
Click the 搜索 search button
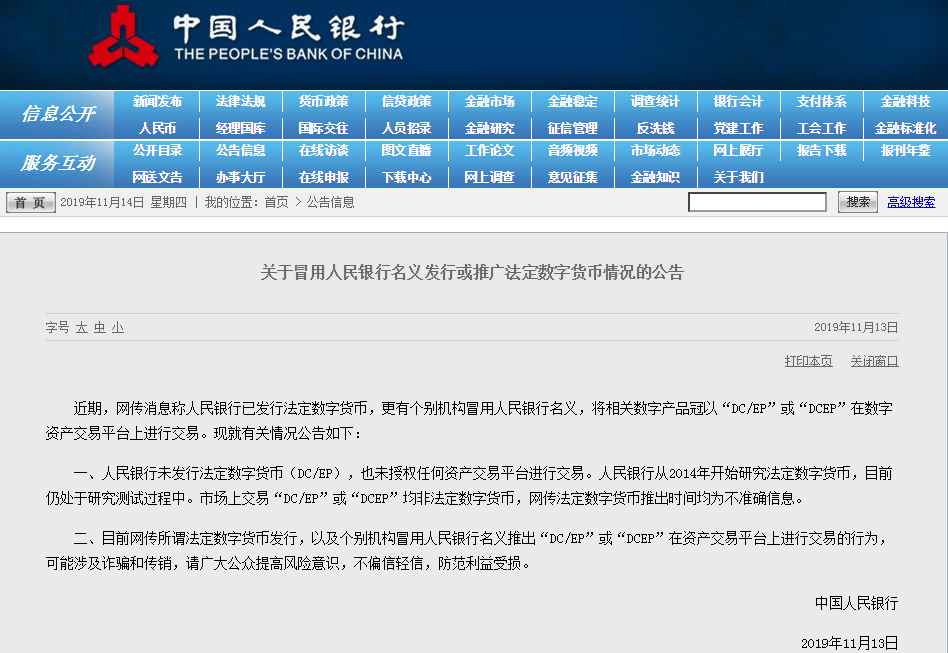(x=856, y=200)
